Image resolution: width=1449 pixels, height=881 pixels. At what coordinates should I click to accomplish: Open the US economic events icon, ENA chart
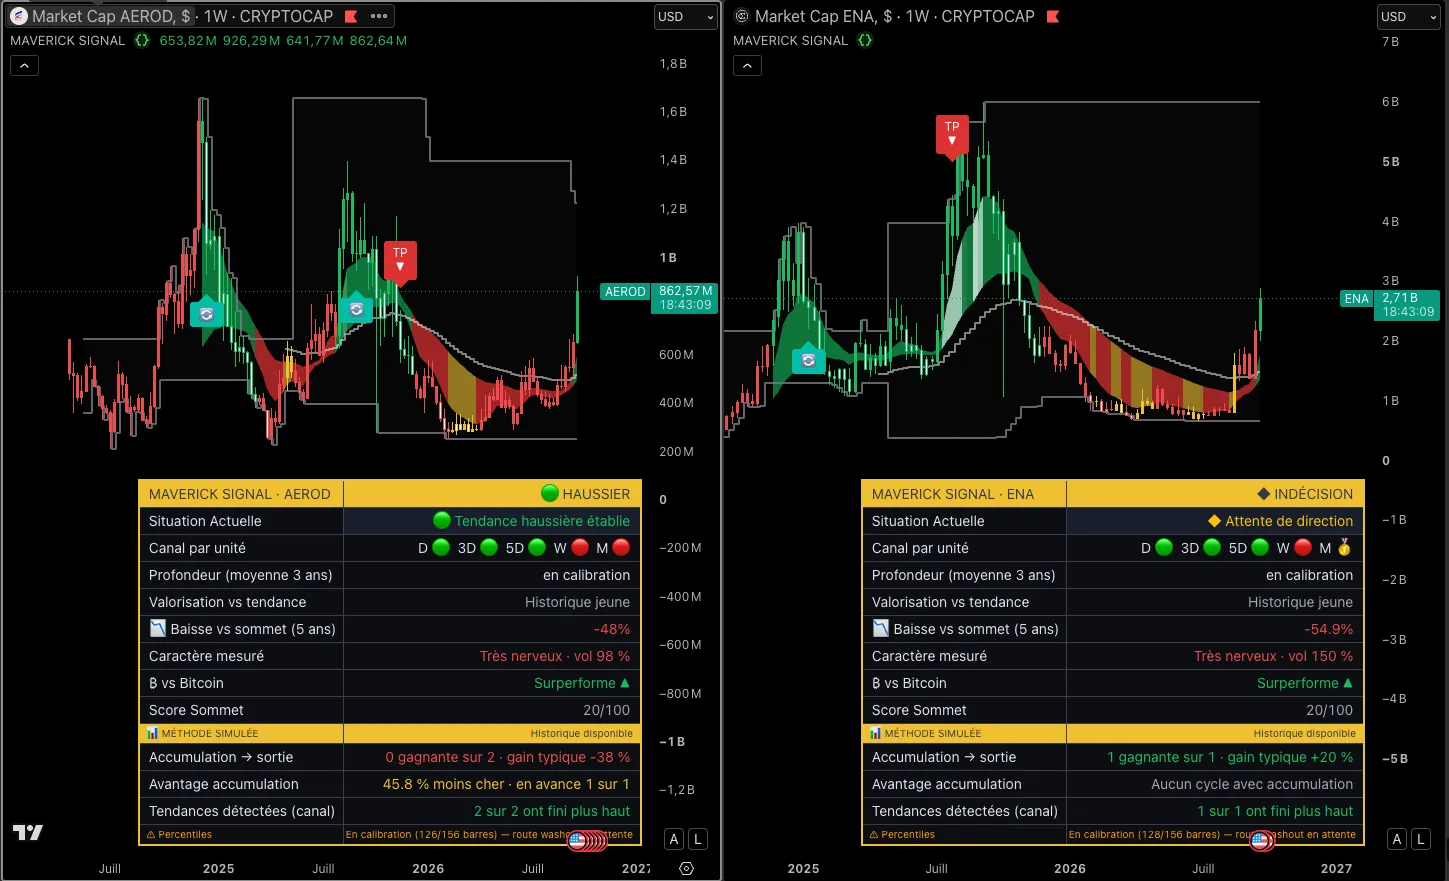(1260, 841)
